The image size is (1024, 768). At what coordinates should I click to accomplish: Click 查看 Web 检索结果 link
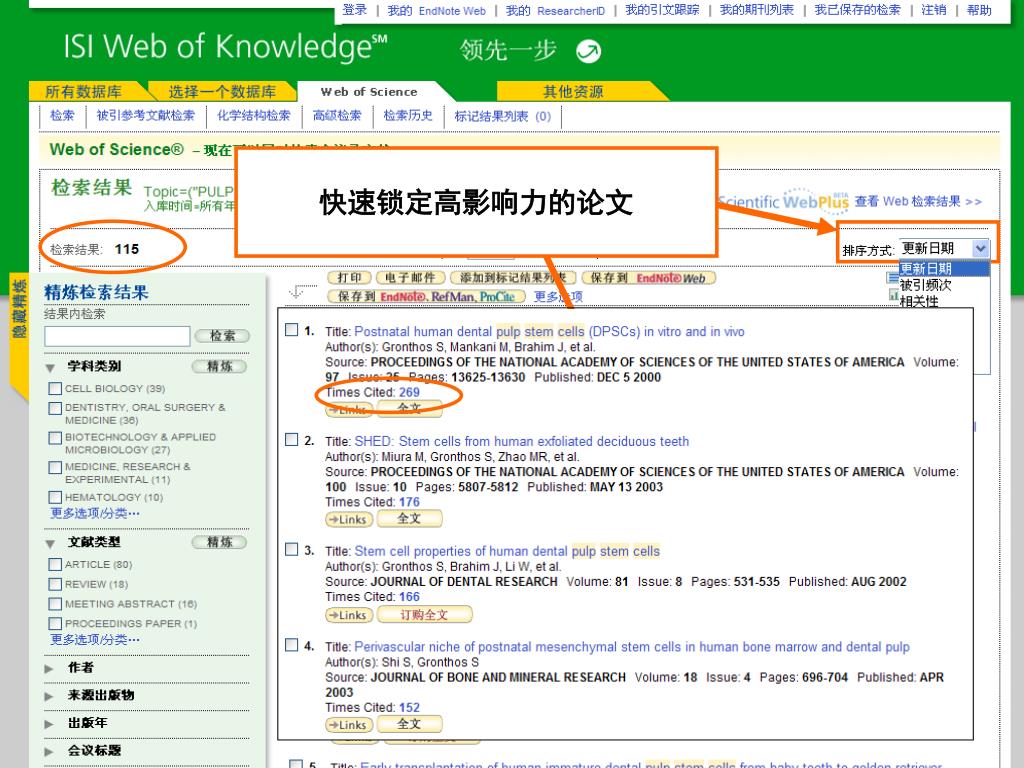click(918, 201)
